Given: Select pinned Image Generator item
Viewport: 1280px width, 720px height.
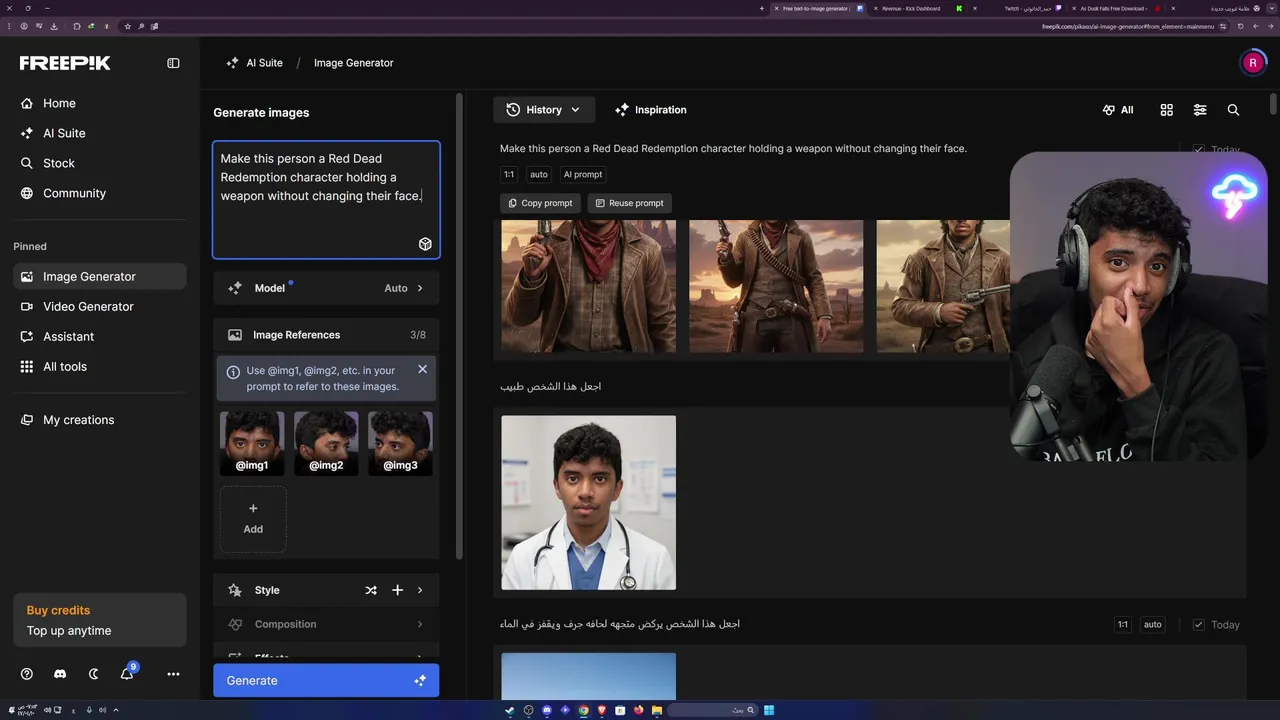Looking at the screenshot, I should (100, 276).
